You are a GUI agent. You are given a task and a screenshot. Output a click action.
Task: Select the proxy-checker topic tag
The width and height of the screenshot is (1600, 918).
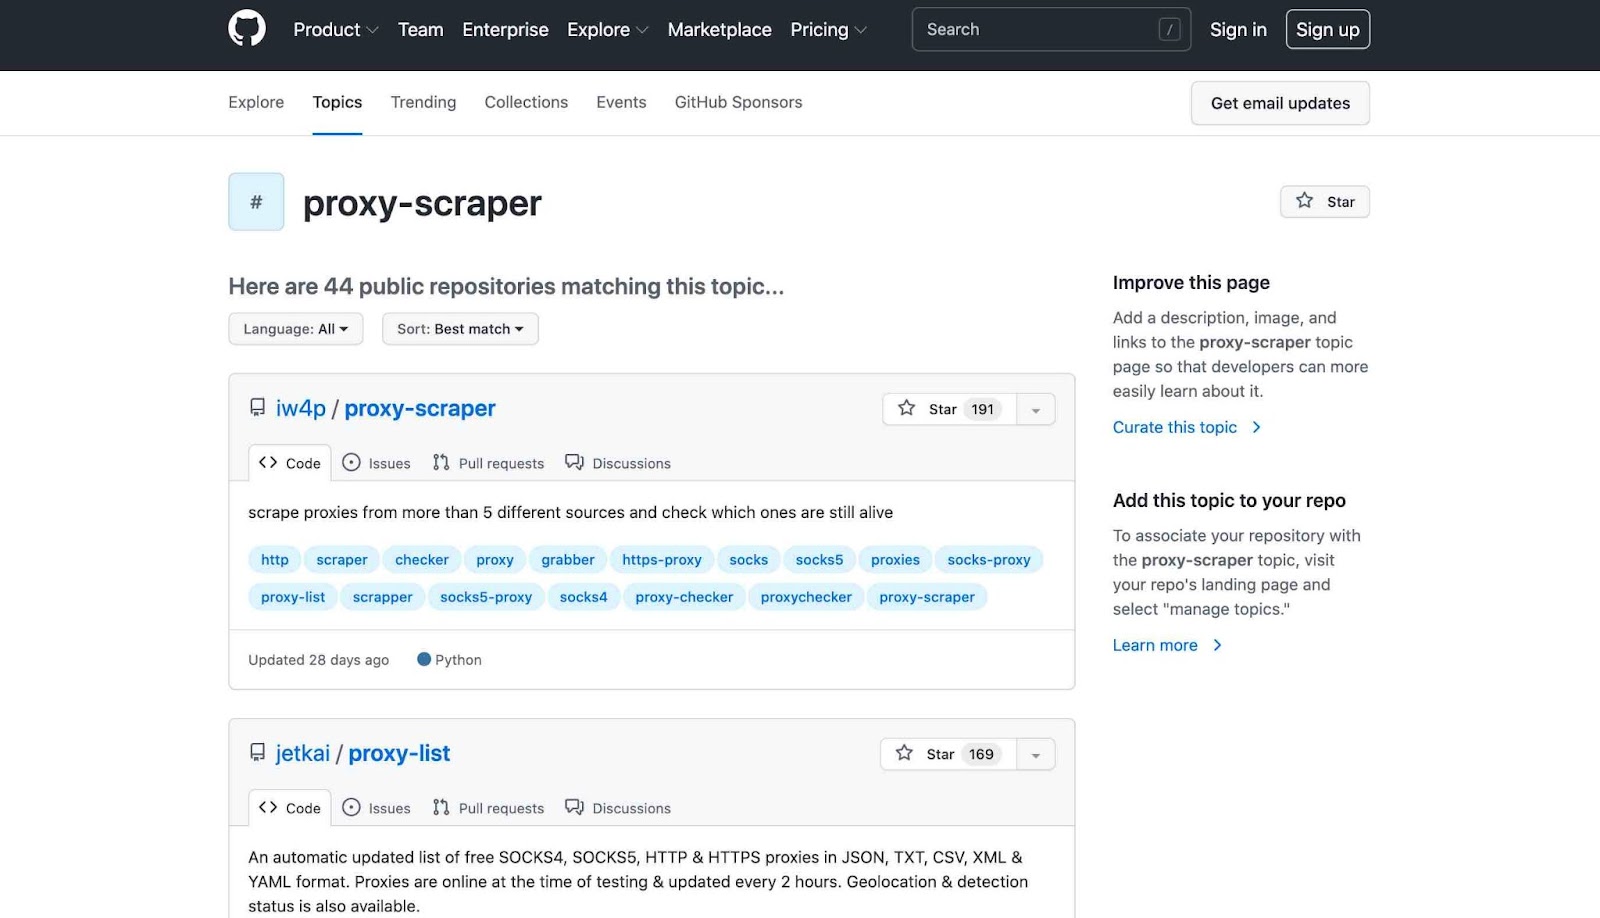[x=684, y=597]
